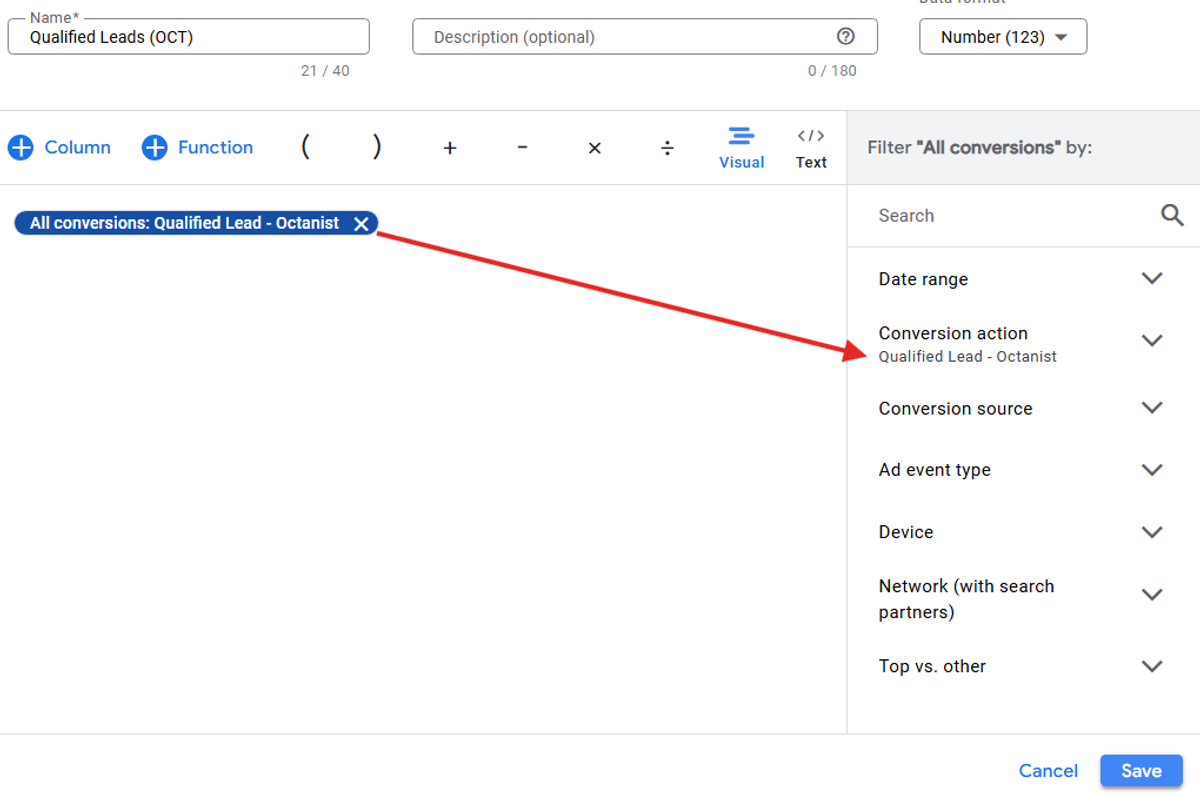Insert the multiplication operator
This screenshot has height=794, width=1200.
pos(594,147)
